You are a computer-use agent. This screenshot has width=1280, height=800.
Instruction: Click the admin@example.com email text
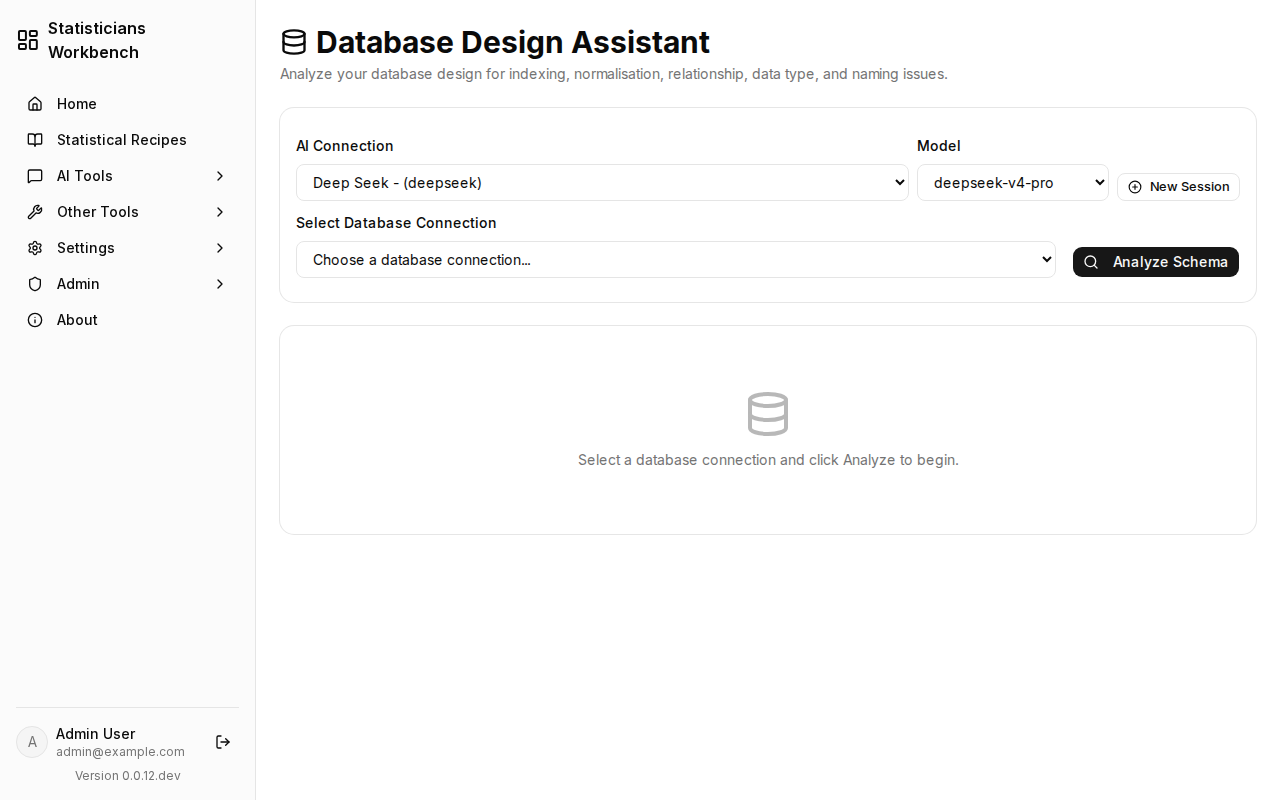coord(120,752)
